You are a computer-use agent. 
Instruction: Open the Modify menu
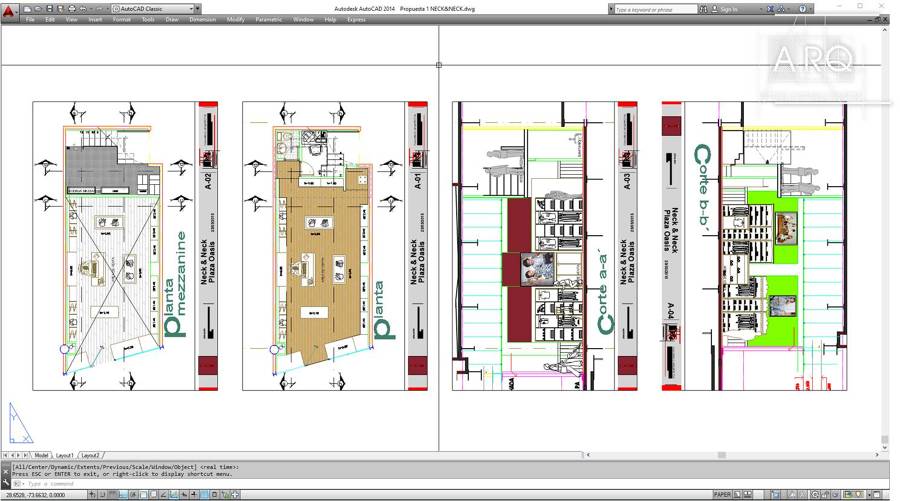235,20
